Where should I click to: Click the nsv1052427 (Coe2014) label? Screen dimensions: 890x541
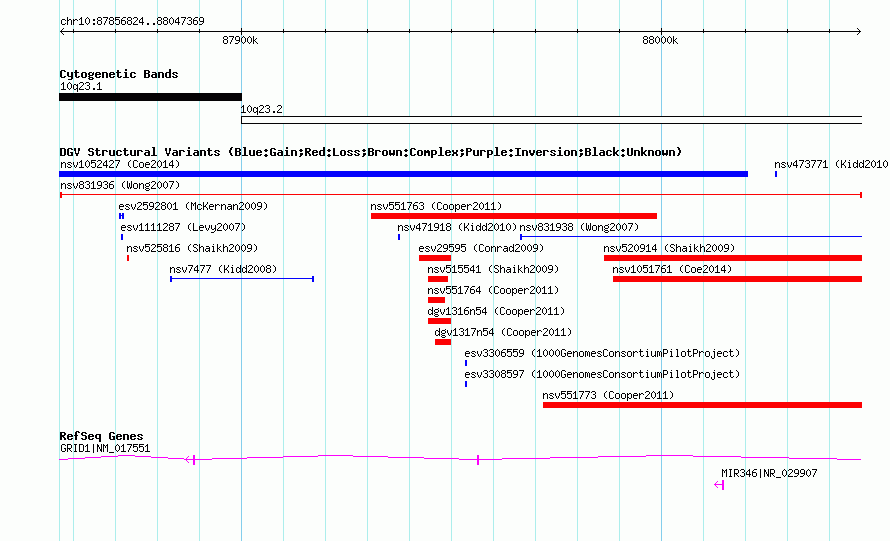point(120,164)
